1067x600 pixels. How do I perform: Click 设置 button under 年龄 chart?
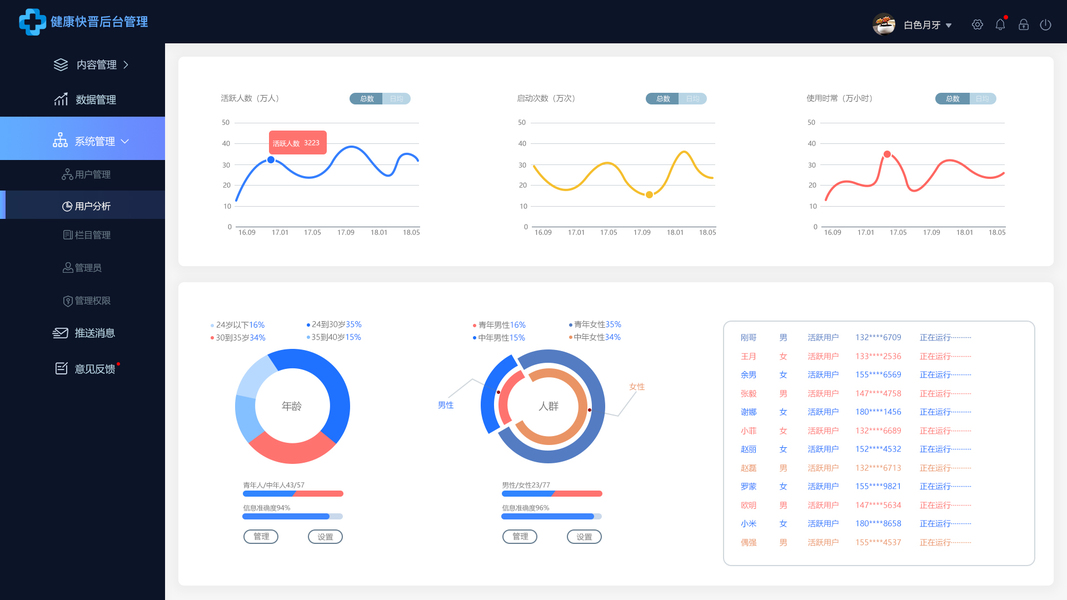325,537
